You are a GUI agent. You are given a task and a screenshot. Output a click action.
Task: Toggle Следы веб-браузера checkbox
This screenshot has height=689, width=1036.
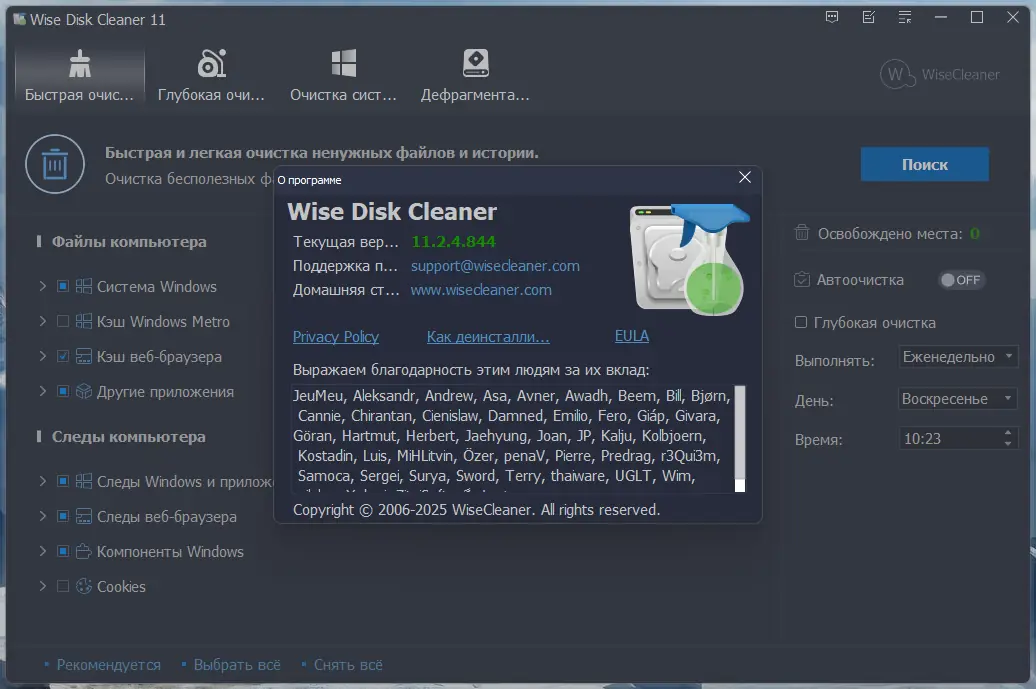tap(63, 516)
